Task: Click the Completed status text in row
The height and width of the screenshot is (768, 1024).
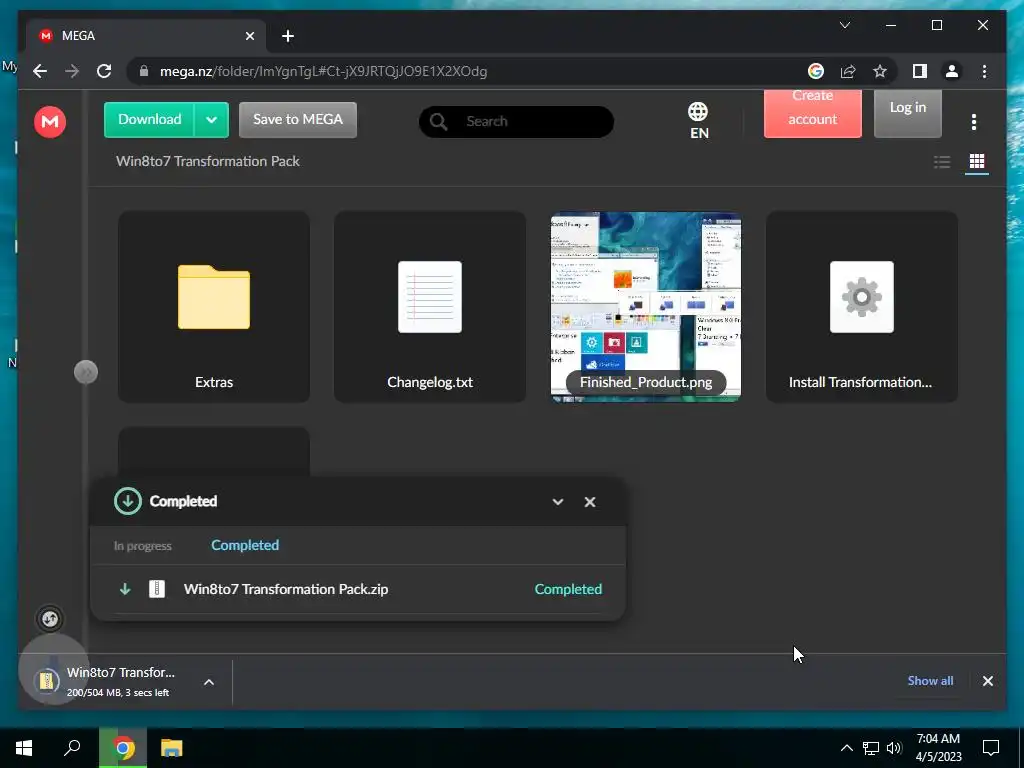Action: [568, 589]
